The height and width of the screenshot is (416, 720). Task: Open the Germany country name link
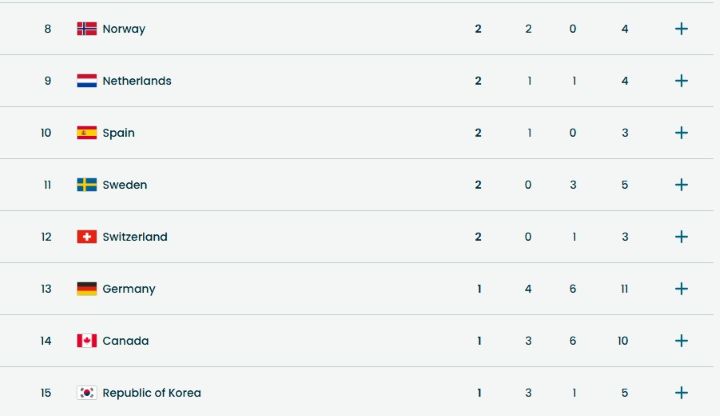pos(129,289)
